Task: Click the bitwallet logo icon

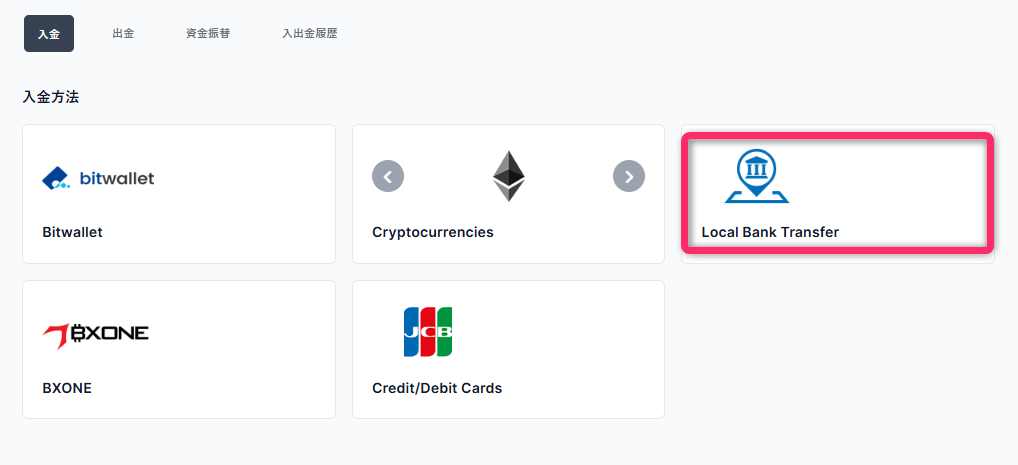Action: [98, 178]
